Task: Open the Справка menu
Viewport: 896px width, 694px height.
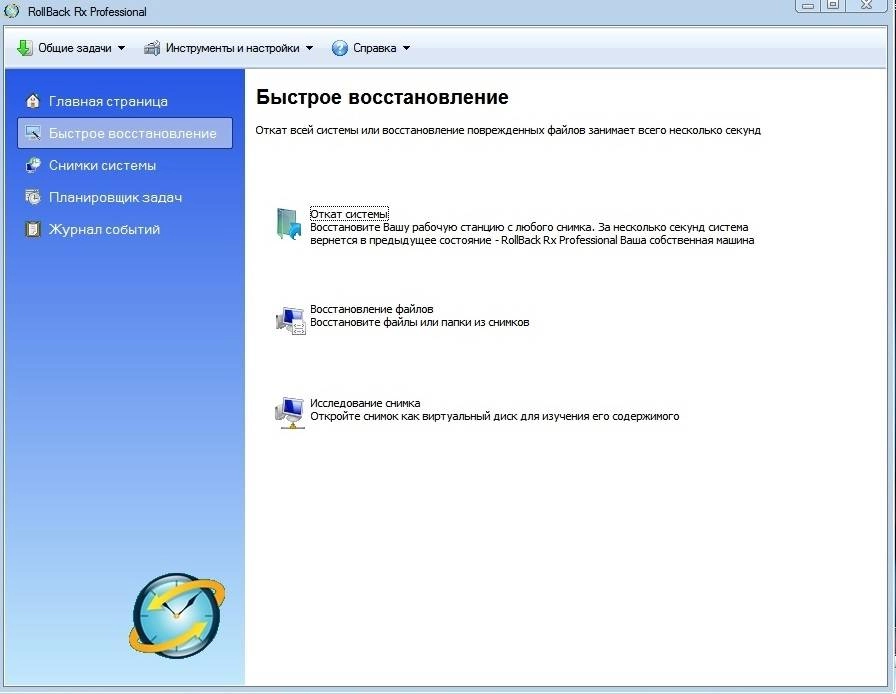Action: [x=371, y=48]
